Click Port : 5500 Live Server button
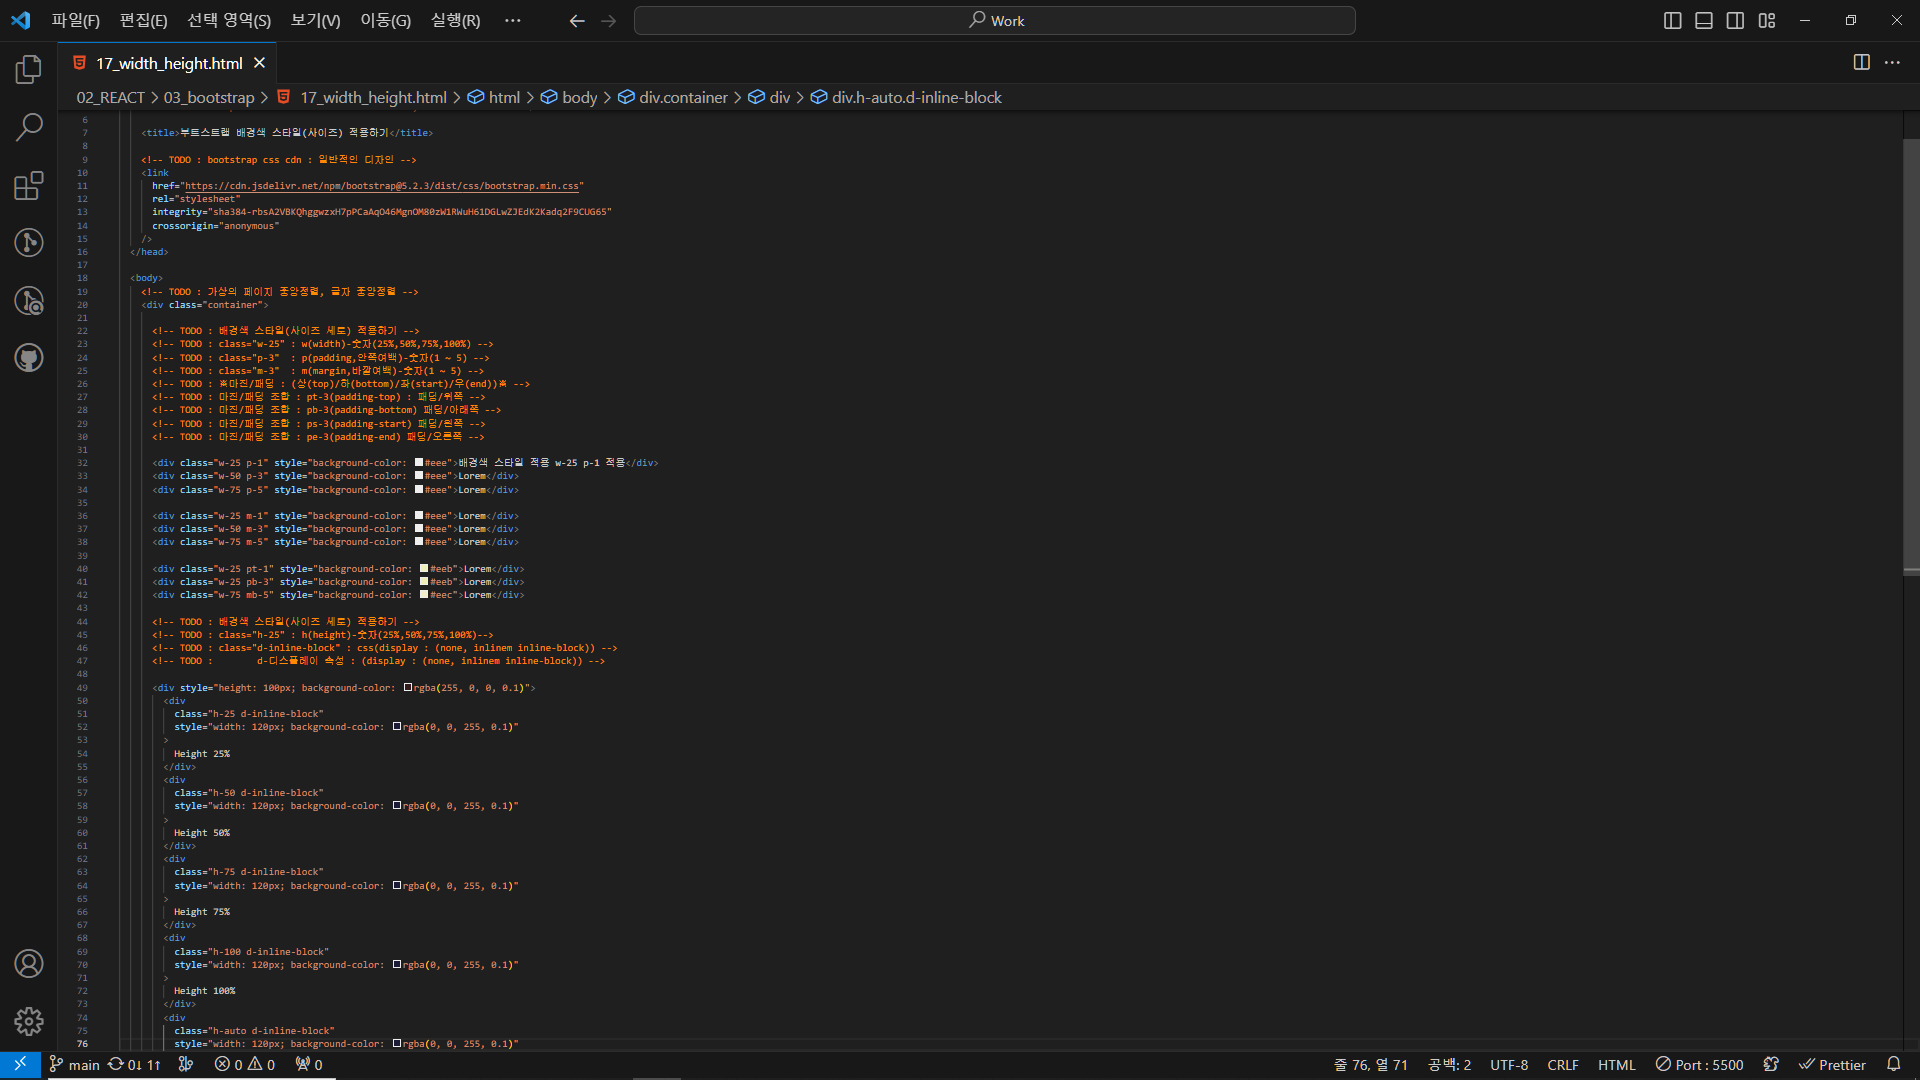 [x=1699, y=1064]
